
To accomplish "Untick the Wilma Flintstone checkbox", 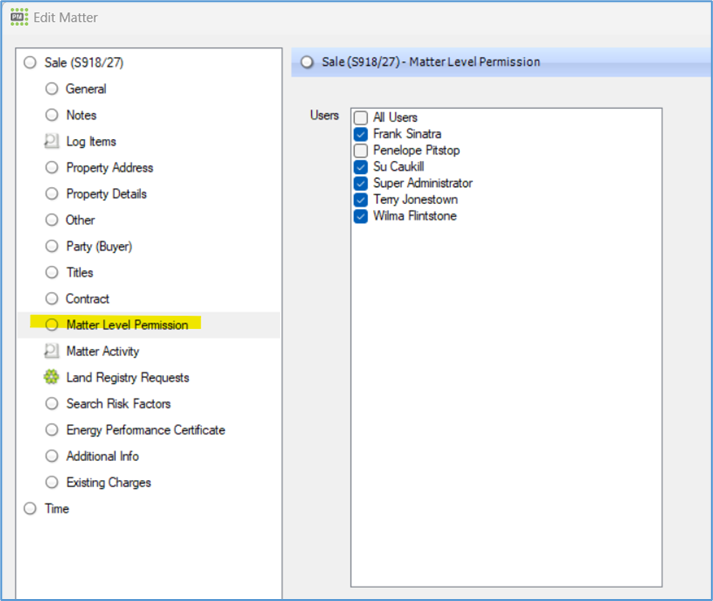I will click(x=361, y=216).
